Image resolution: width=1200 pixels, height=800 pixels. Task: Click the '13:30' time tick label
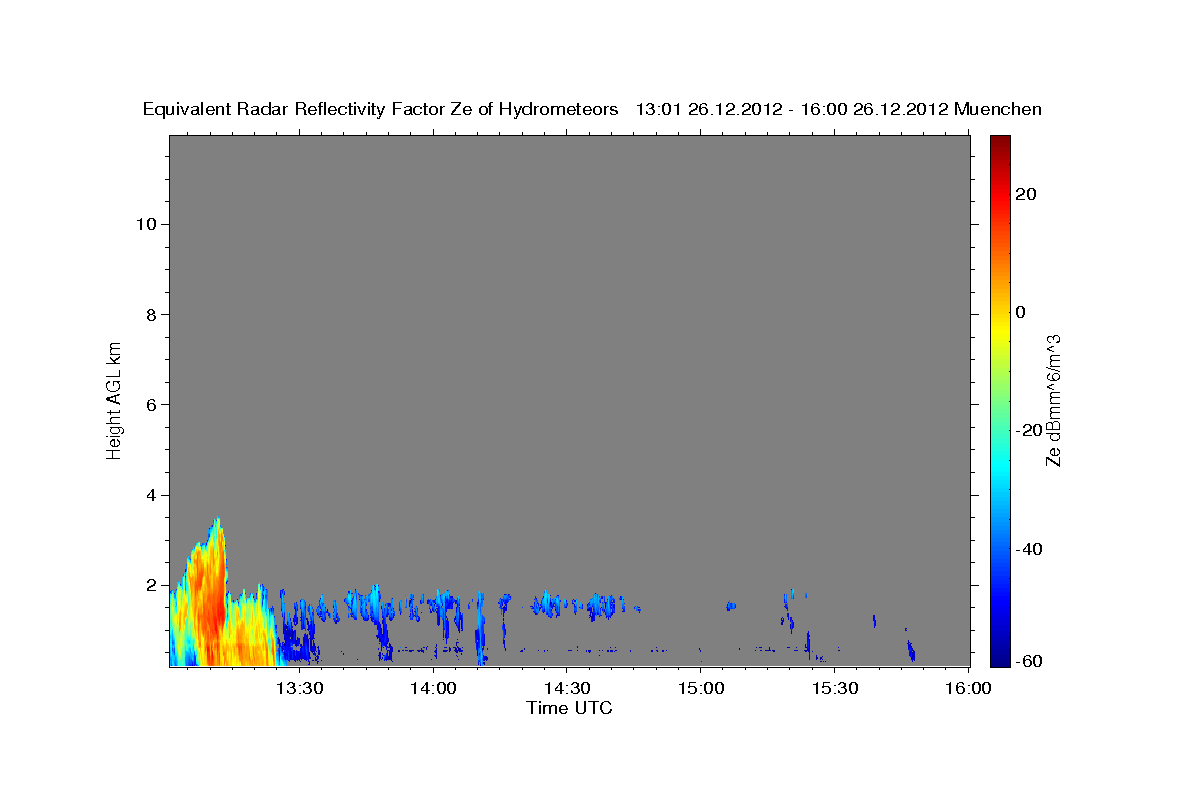(x=299, y=689)
